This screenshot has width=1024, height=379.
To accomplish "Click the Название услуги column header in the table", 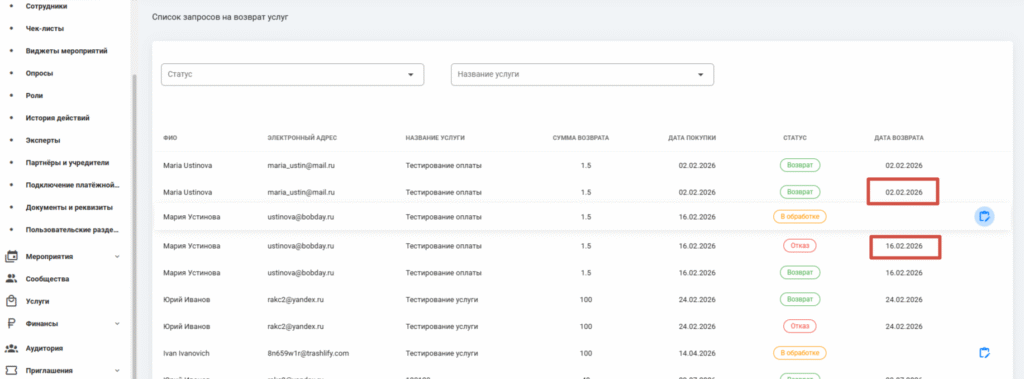I will click(435, 138).
